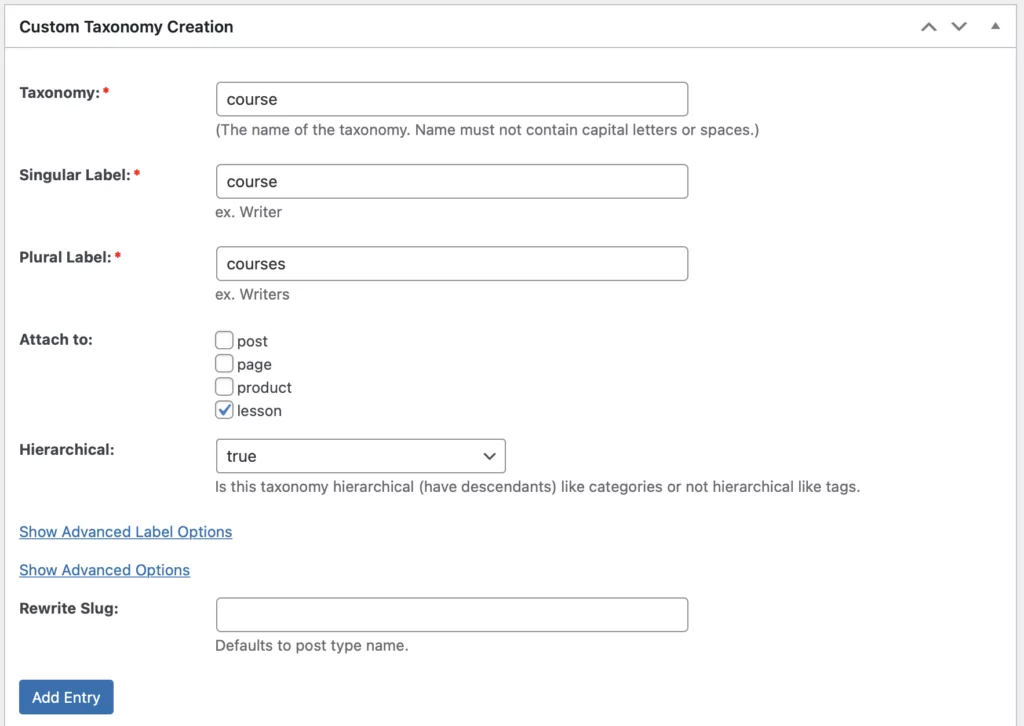Move the Custom Taxonomy Creation panel down
1024x726 pixels.
[959, 27]
